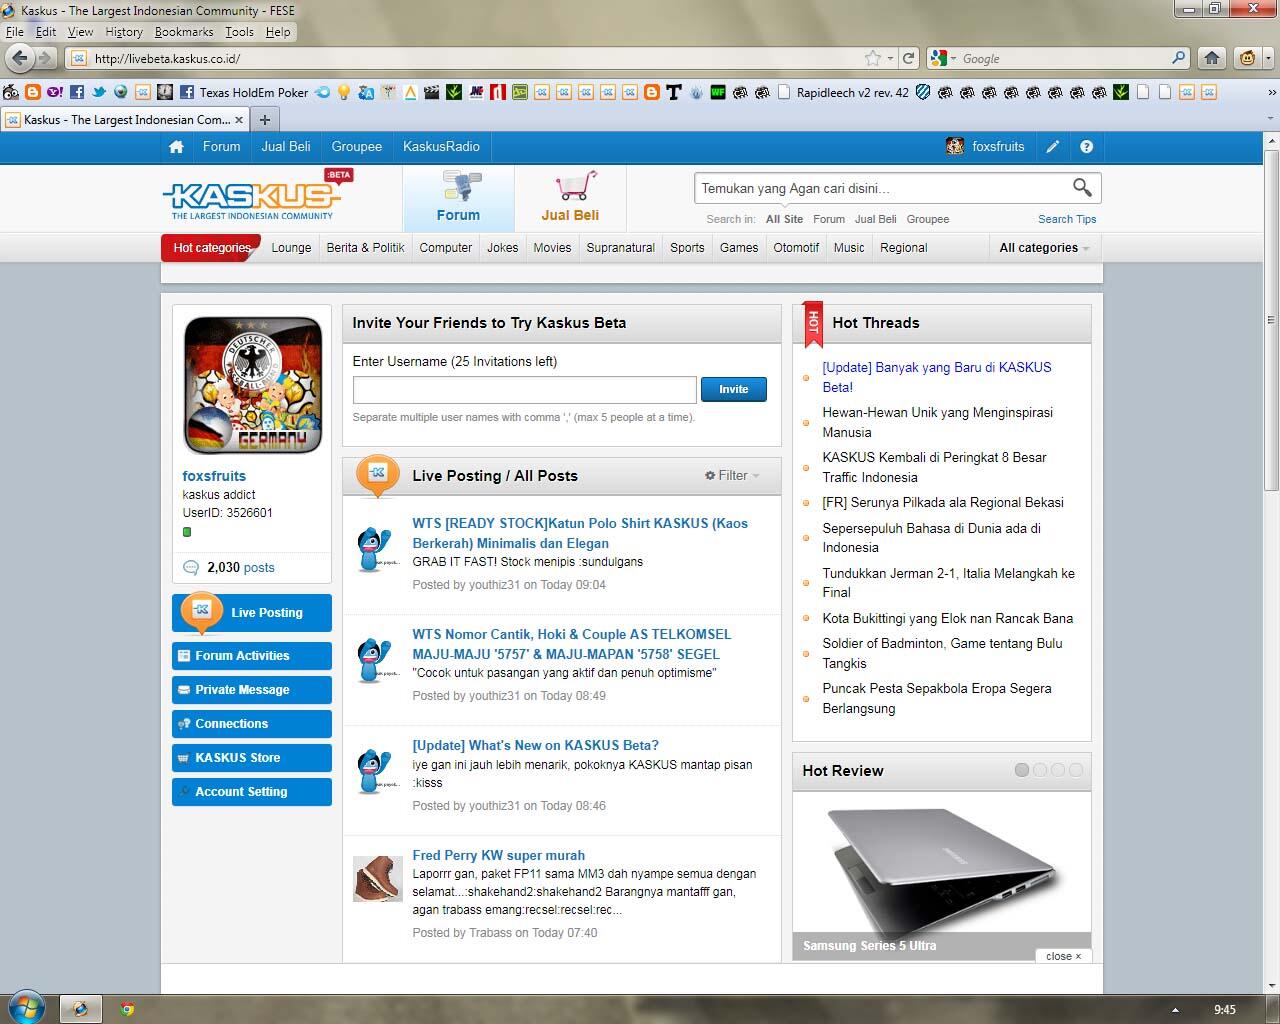1280x1024 pixels.
Task: Expand the All categories dropdown
Action: (1044, 248)
